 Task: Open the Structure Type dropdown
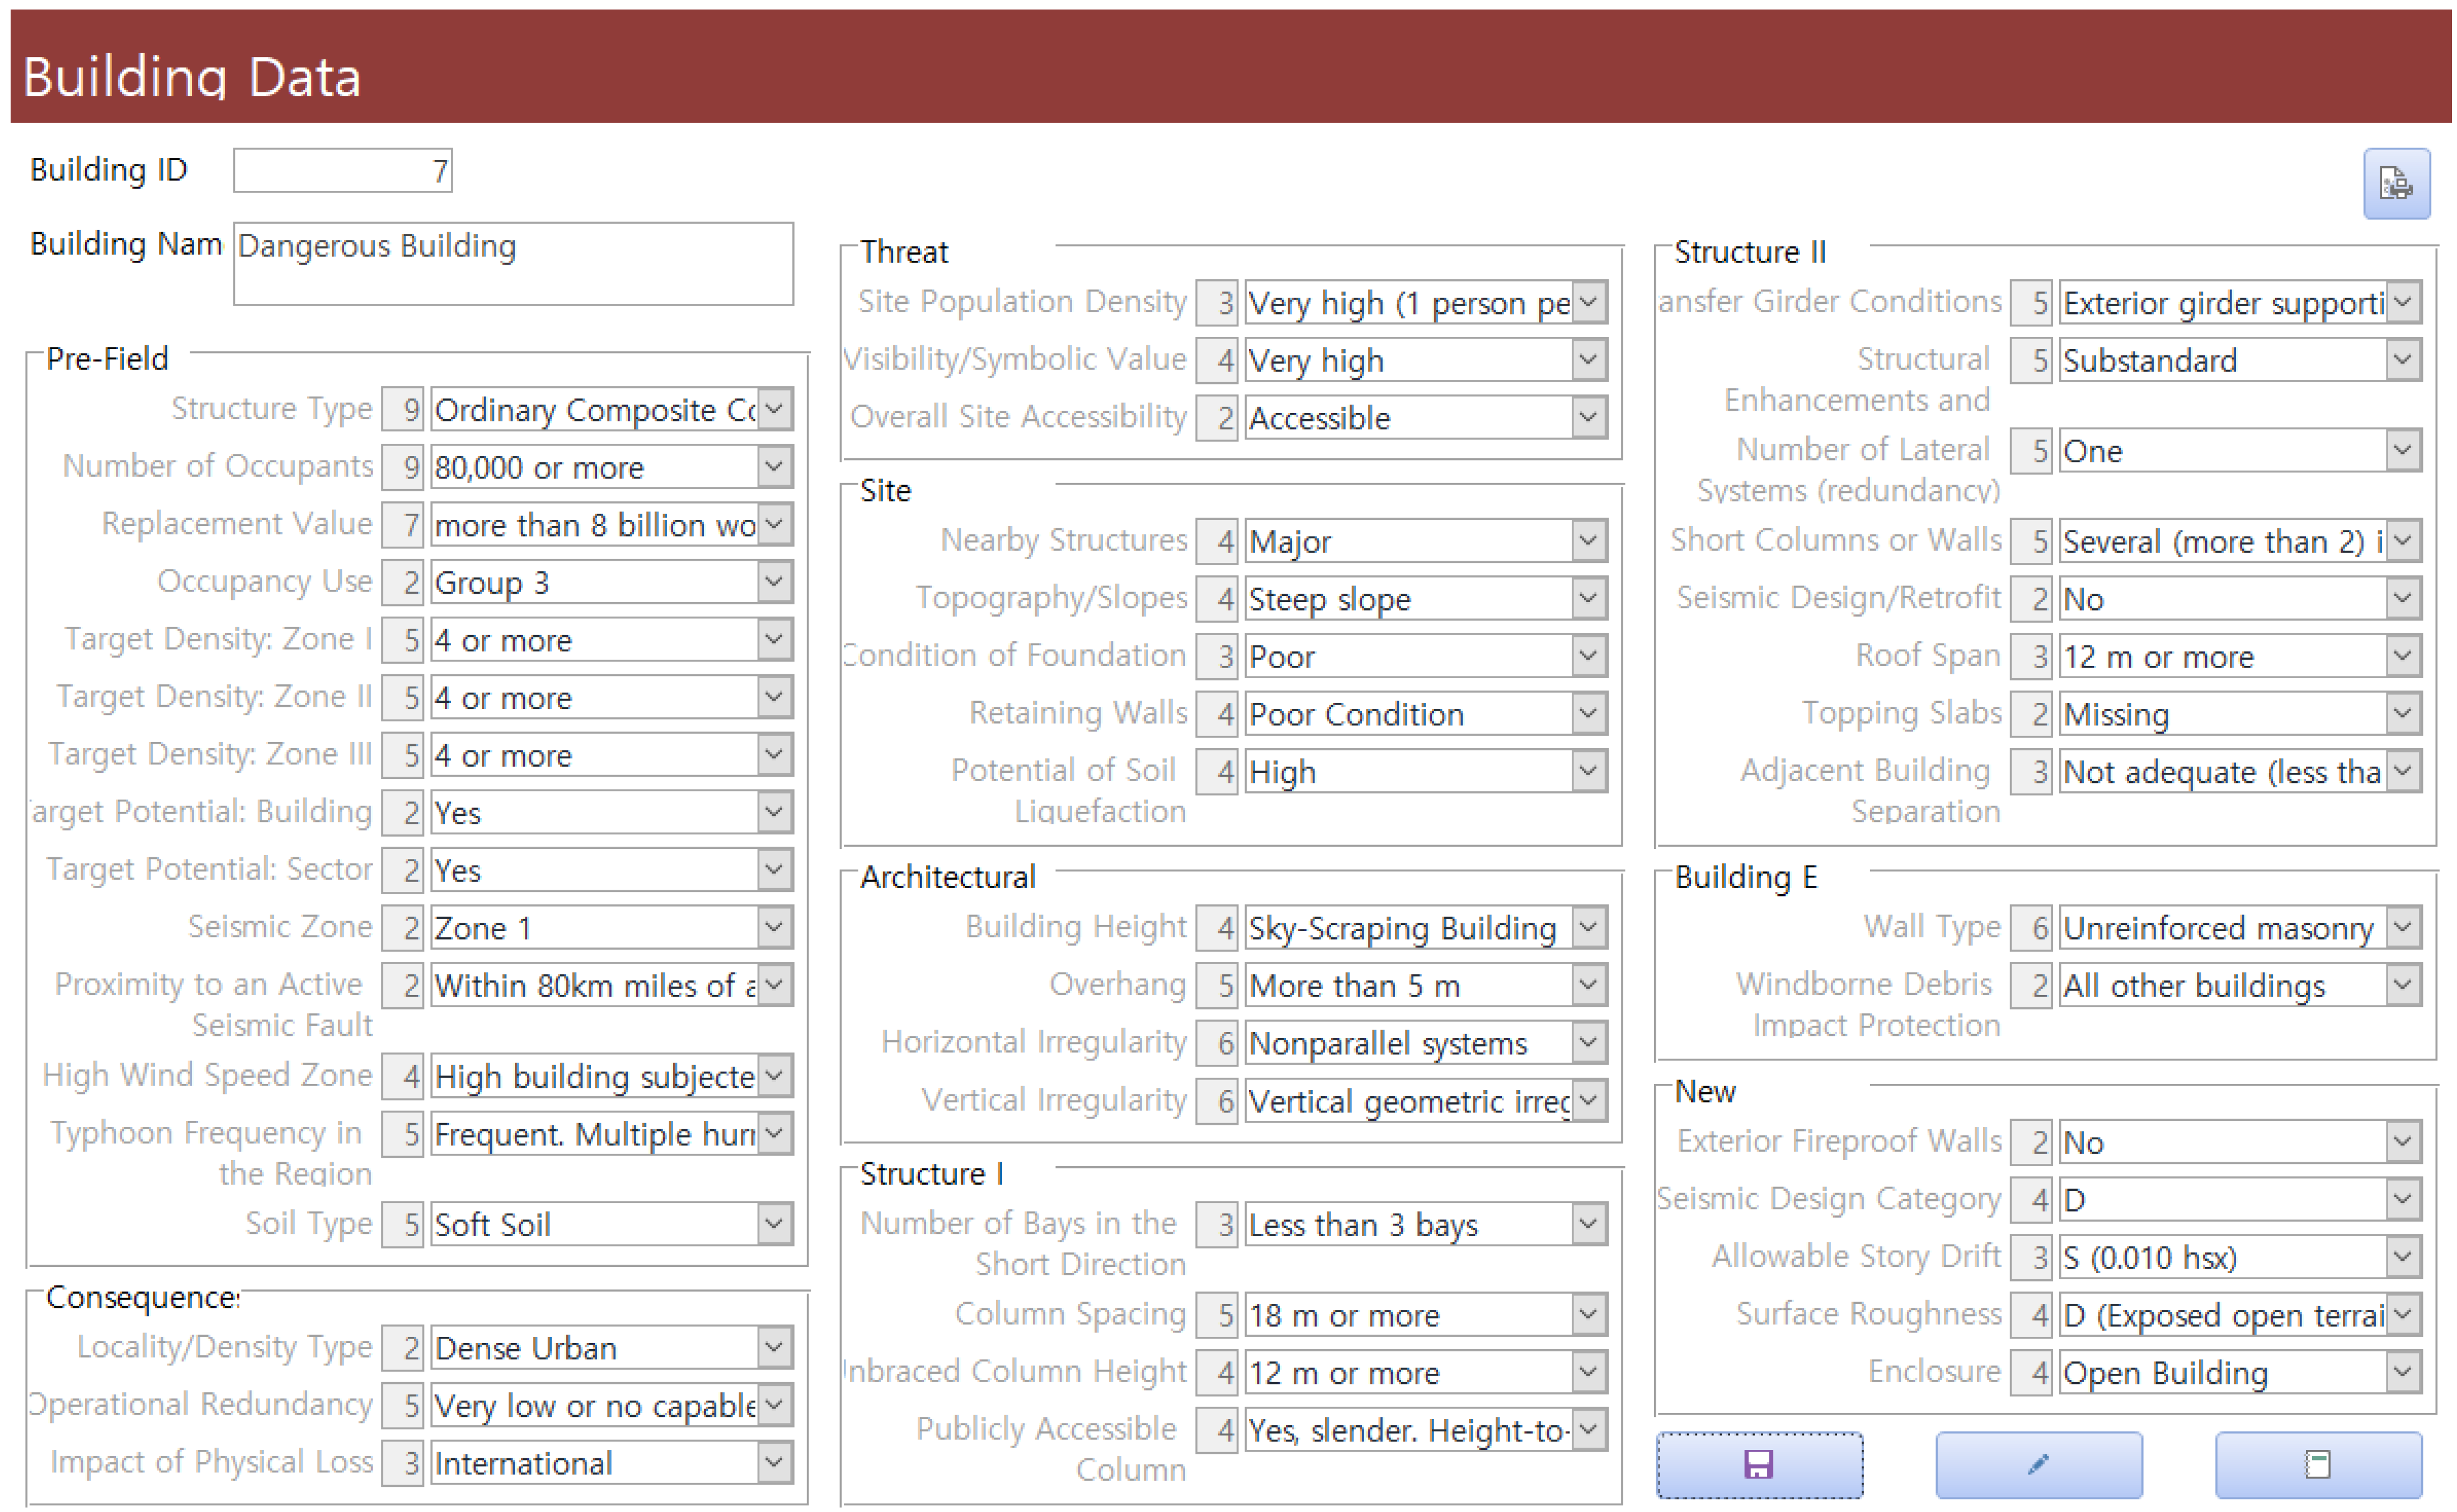(x=774, y=409)
